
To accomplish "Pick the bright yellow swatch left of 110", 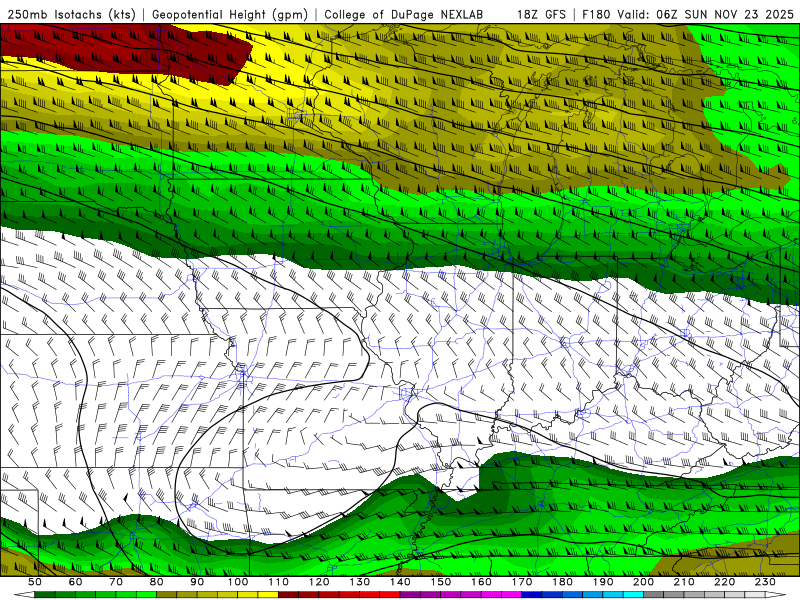I will click(268, 594).
